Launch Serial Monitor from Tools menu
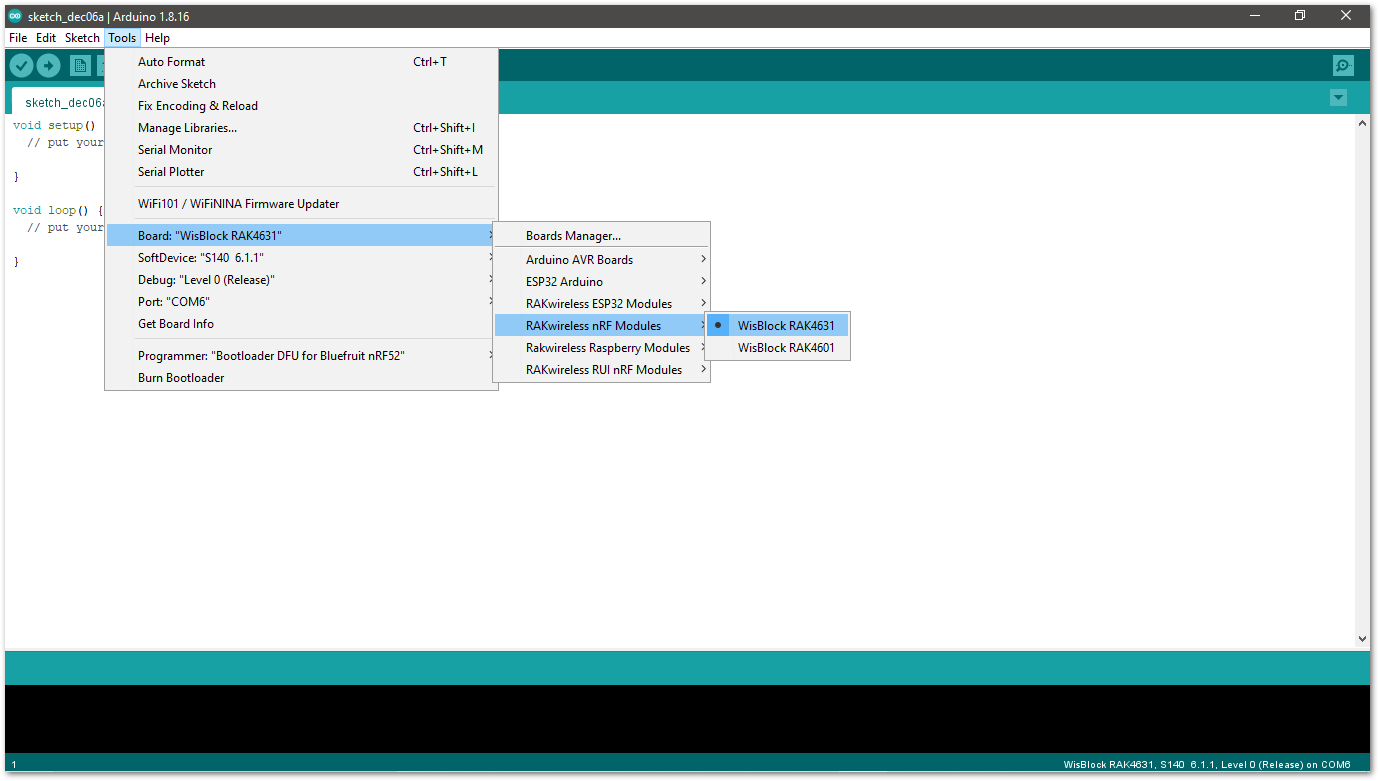This screenshot has width=1379, height=781. click(301, 150)
